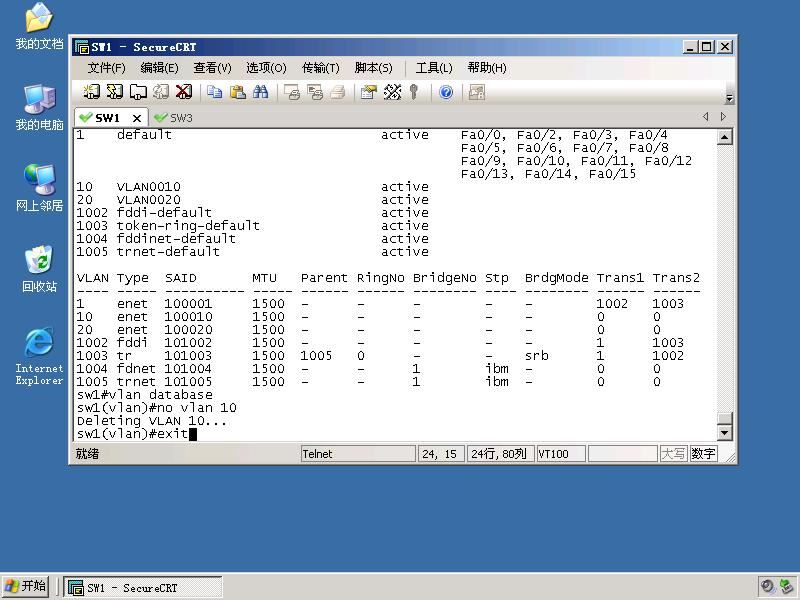Open the 脚本(S) menu

tap(373, 68)
